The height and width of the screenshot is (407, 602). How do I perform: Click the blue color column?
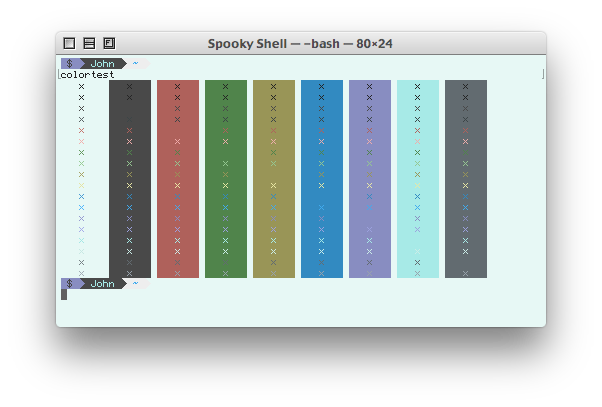pos(322,179)
